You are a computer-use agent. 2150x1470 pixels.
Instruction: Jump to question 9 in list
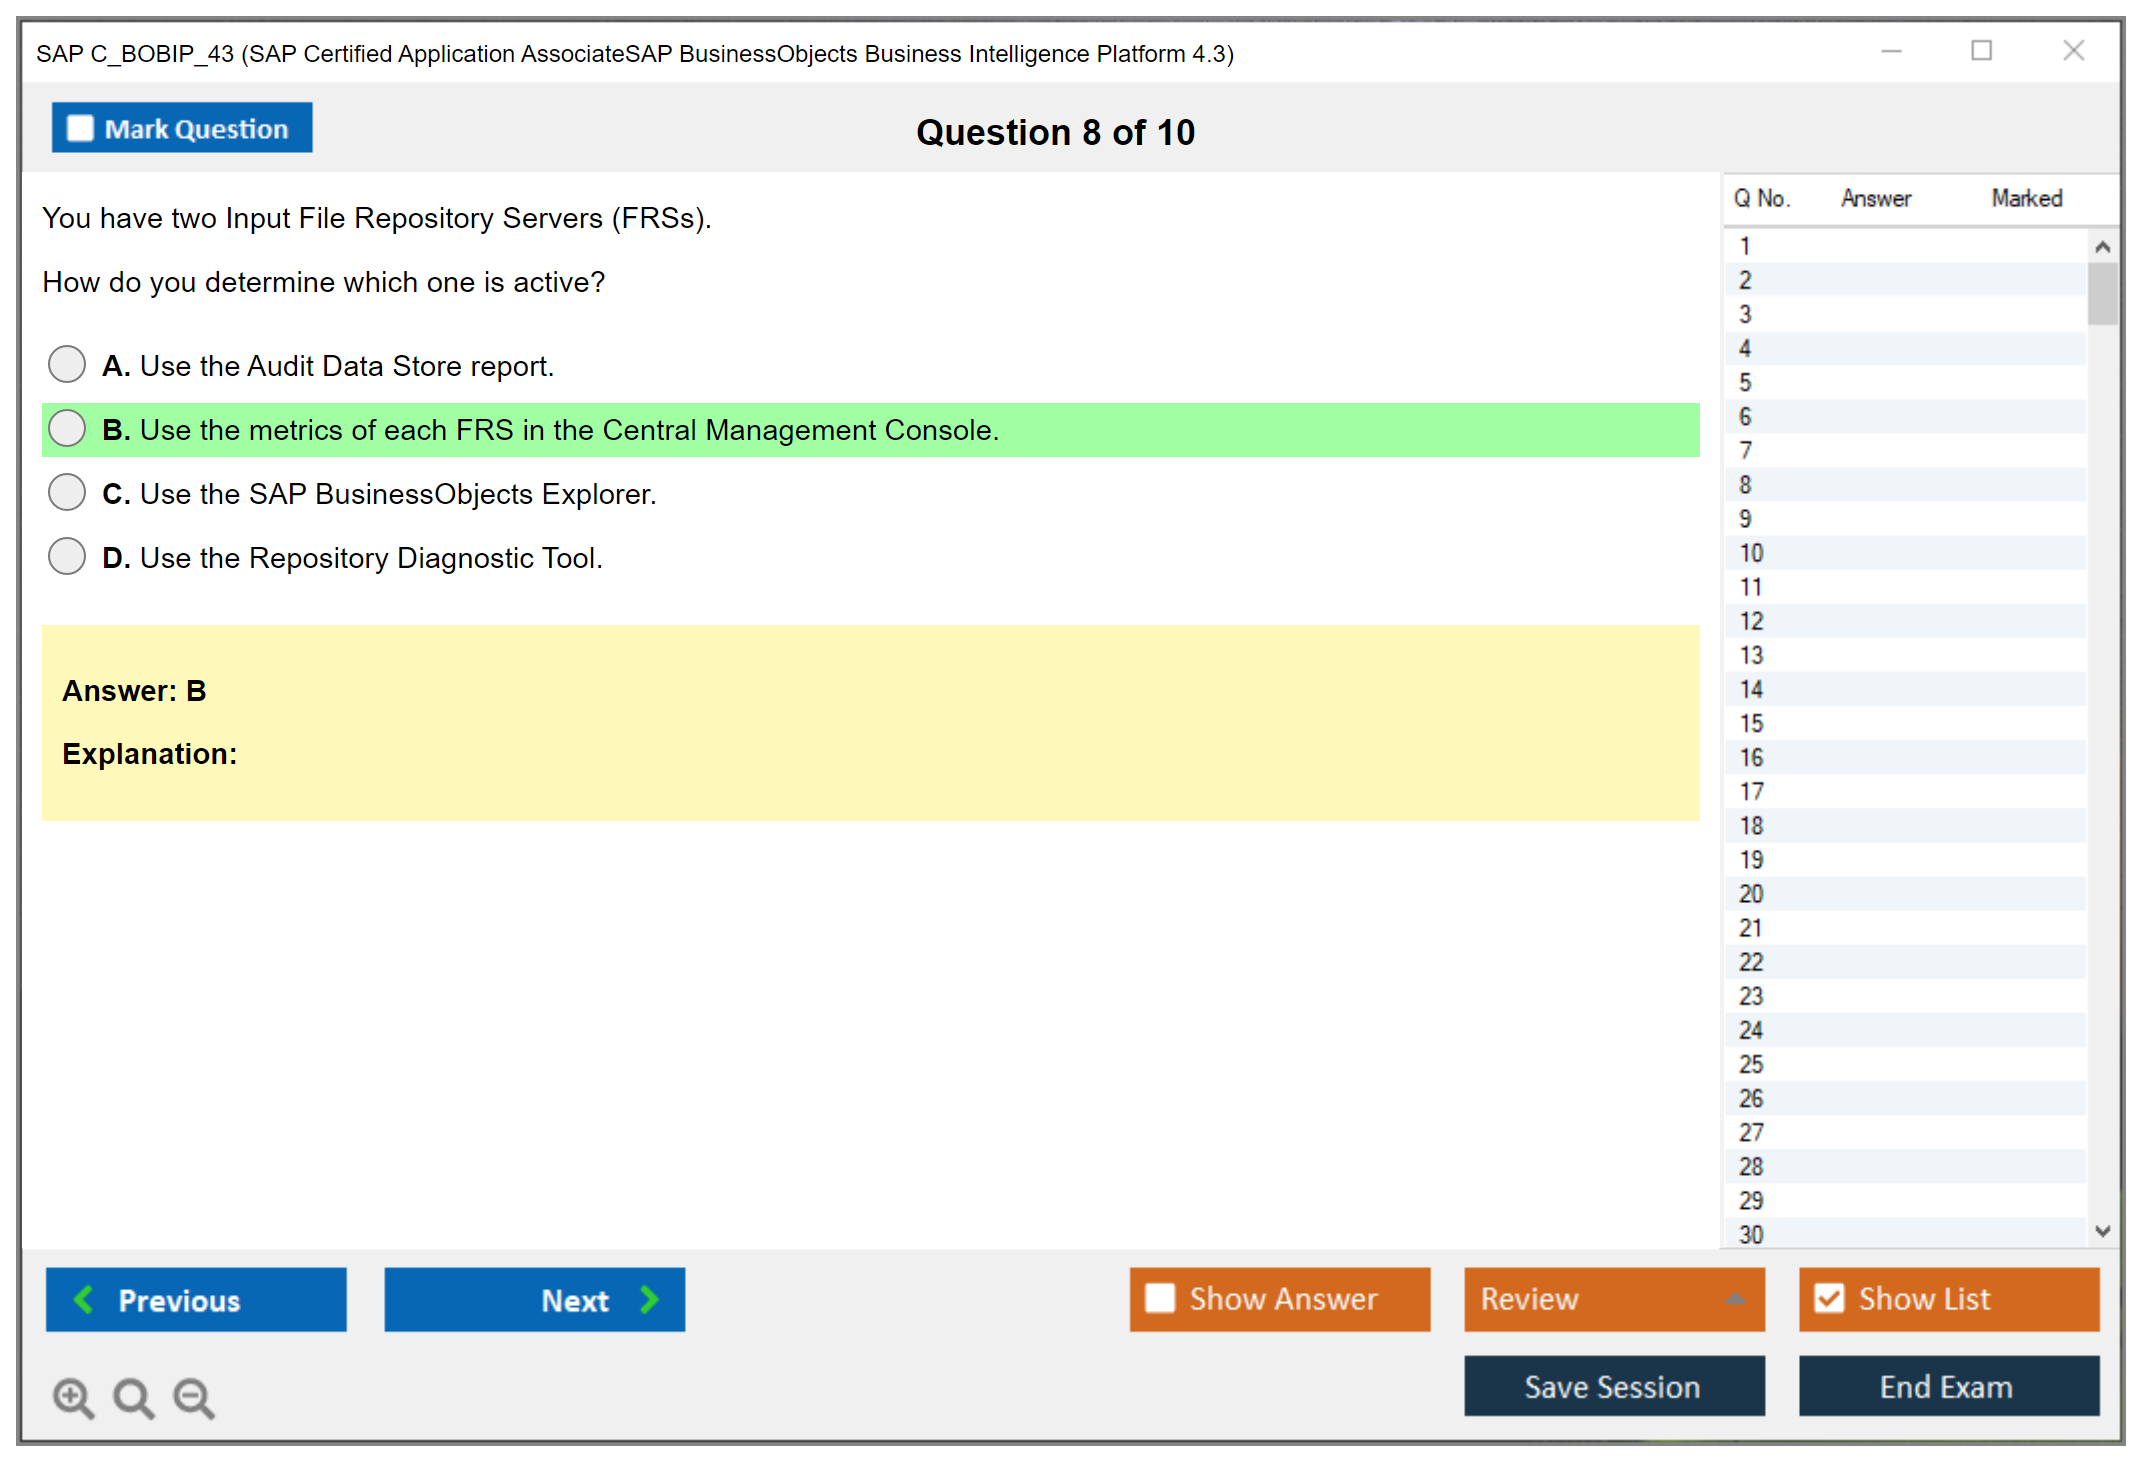point(1745,519)
